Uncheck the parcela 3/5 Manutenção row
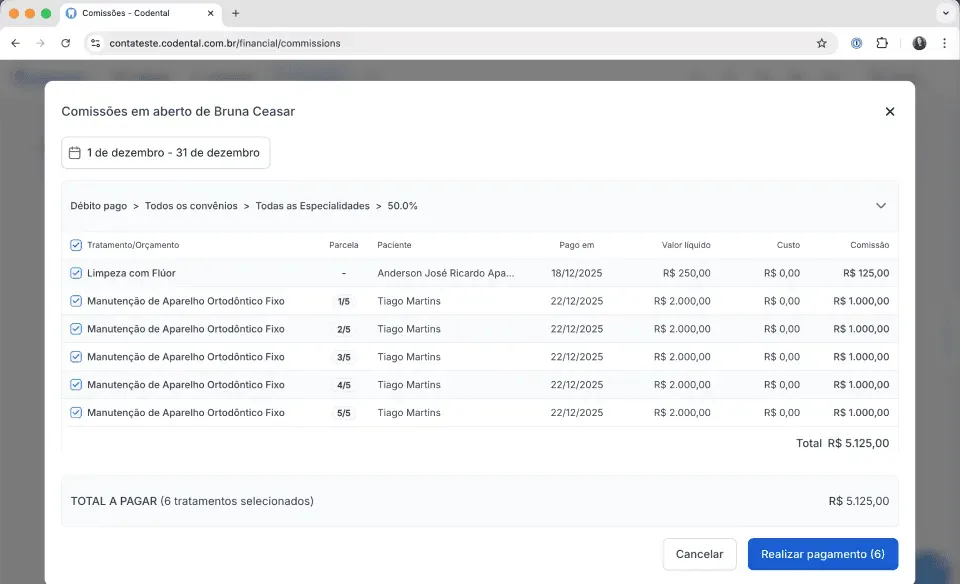The height and width of the screenshot is (584, 960). pos(76,357)
